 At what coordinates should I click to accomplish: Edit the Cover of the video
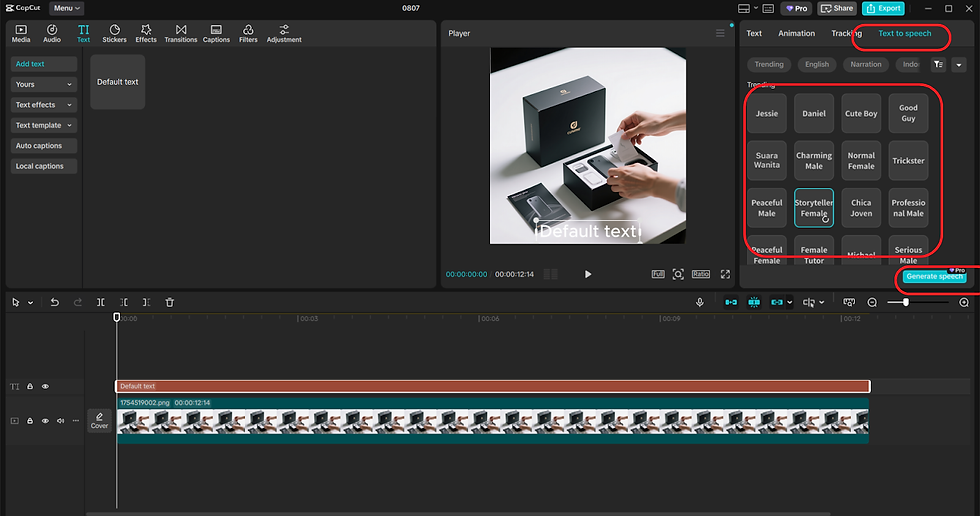click(99, 420)
